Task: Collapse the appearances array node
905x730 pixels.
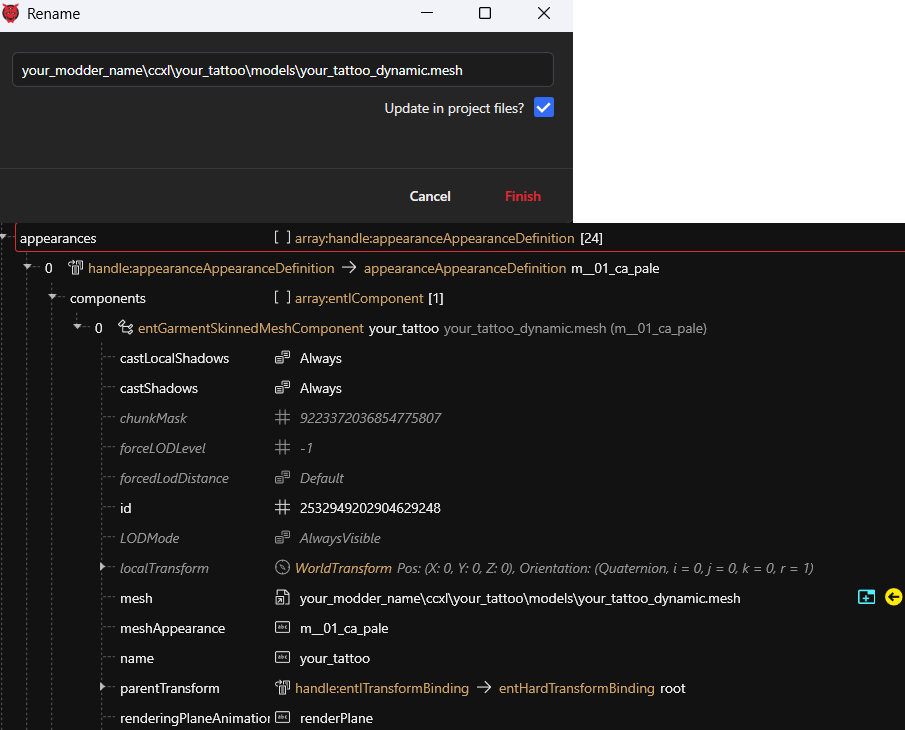Action: (5, 238)
